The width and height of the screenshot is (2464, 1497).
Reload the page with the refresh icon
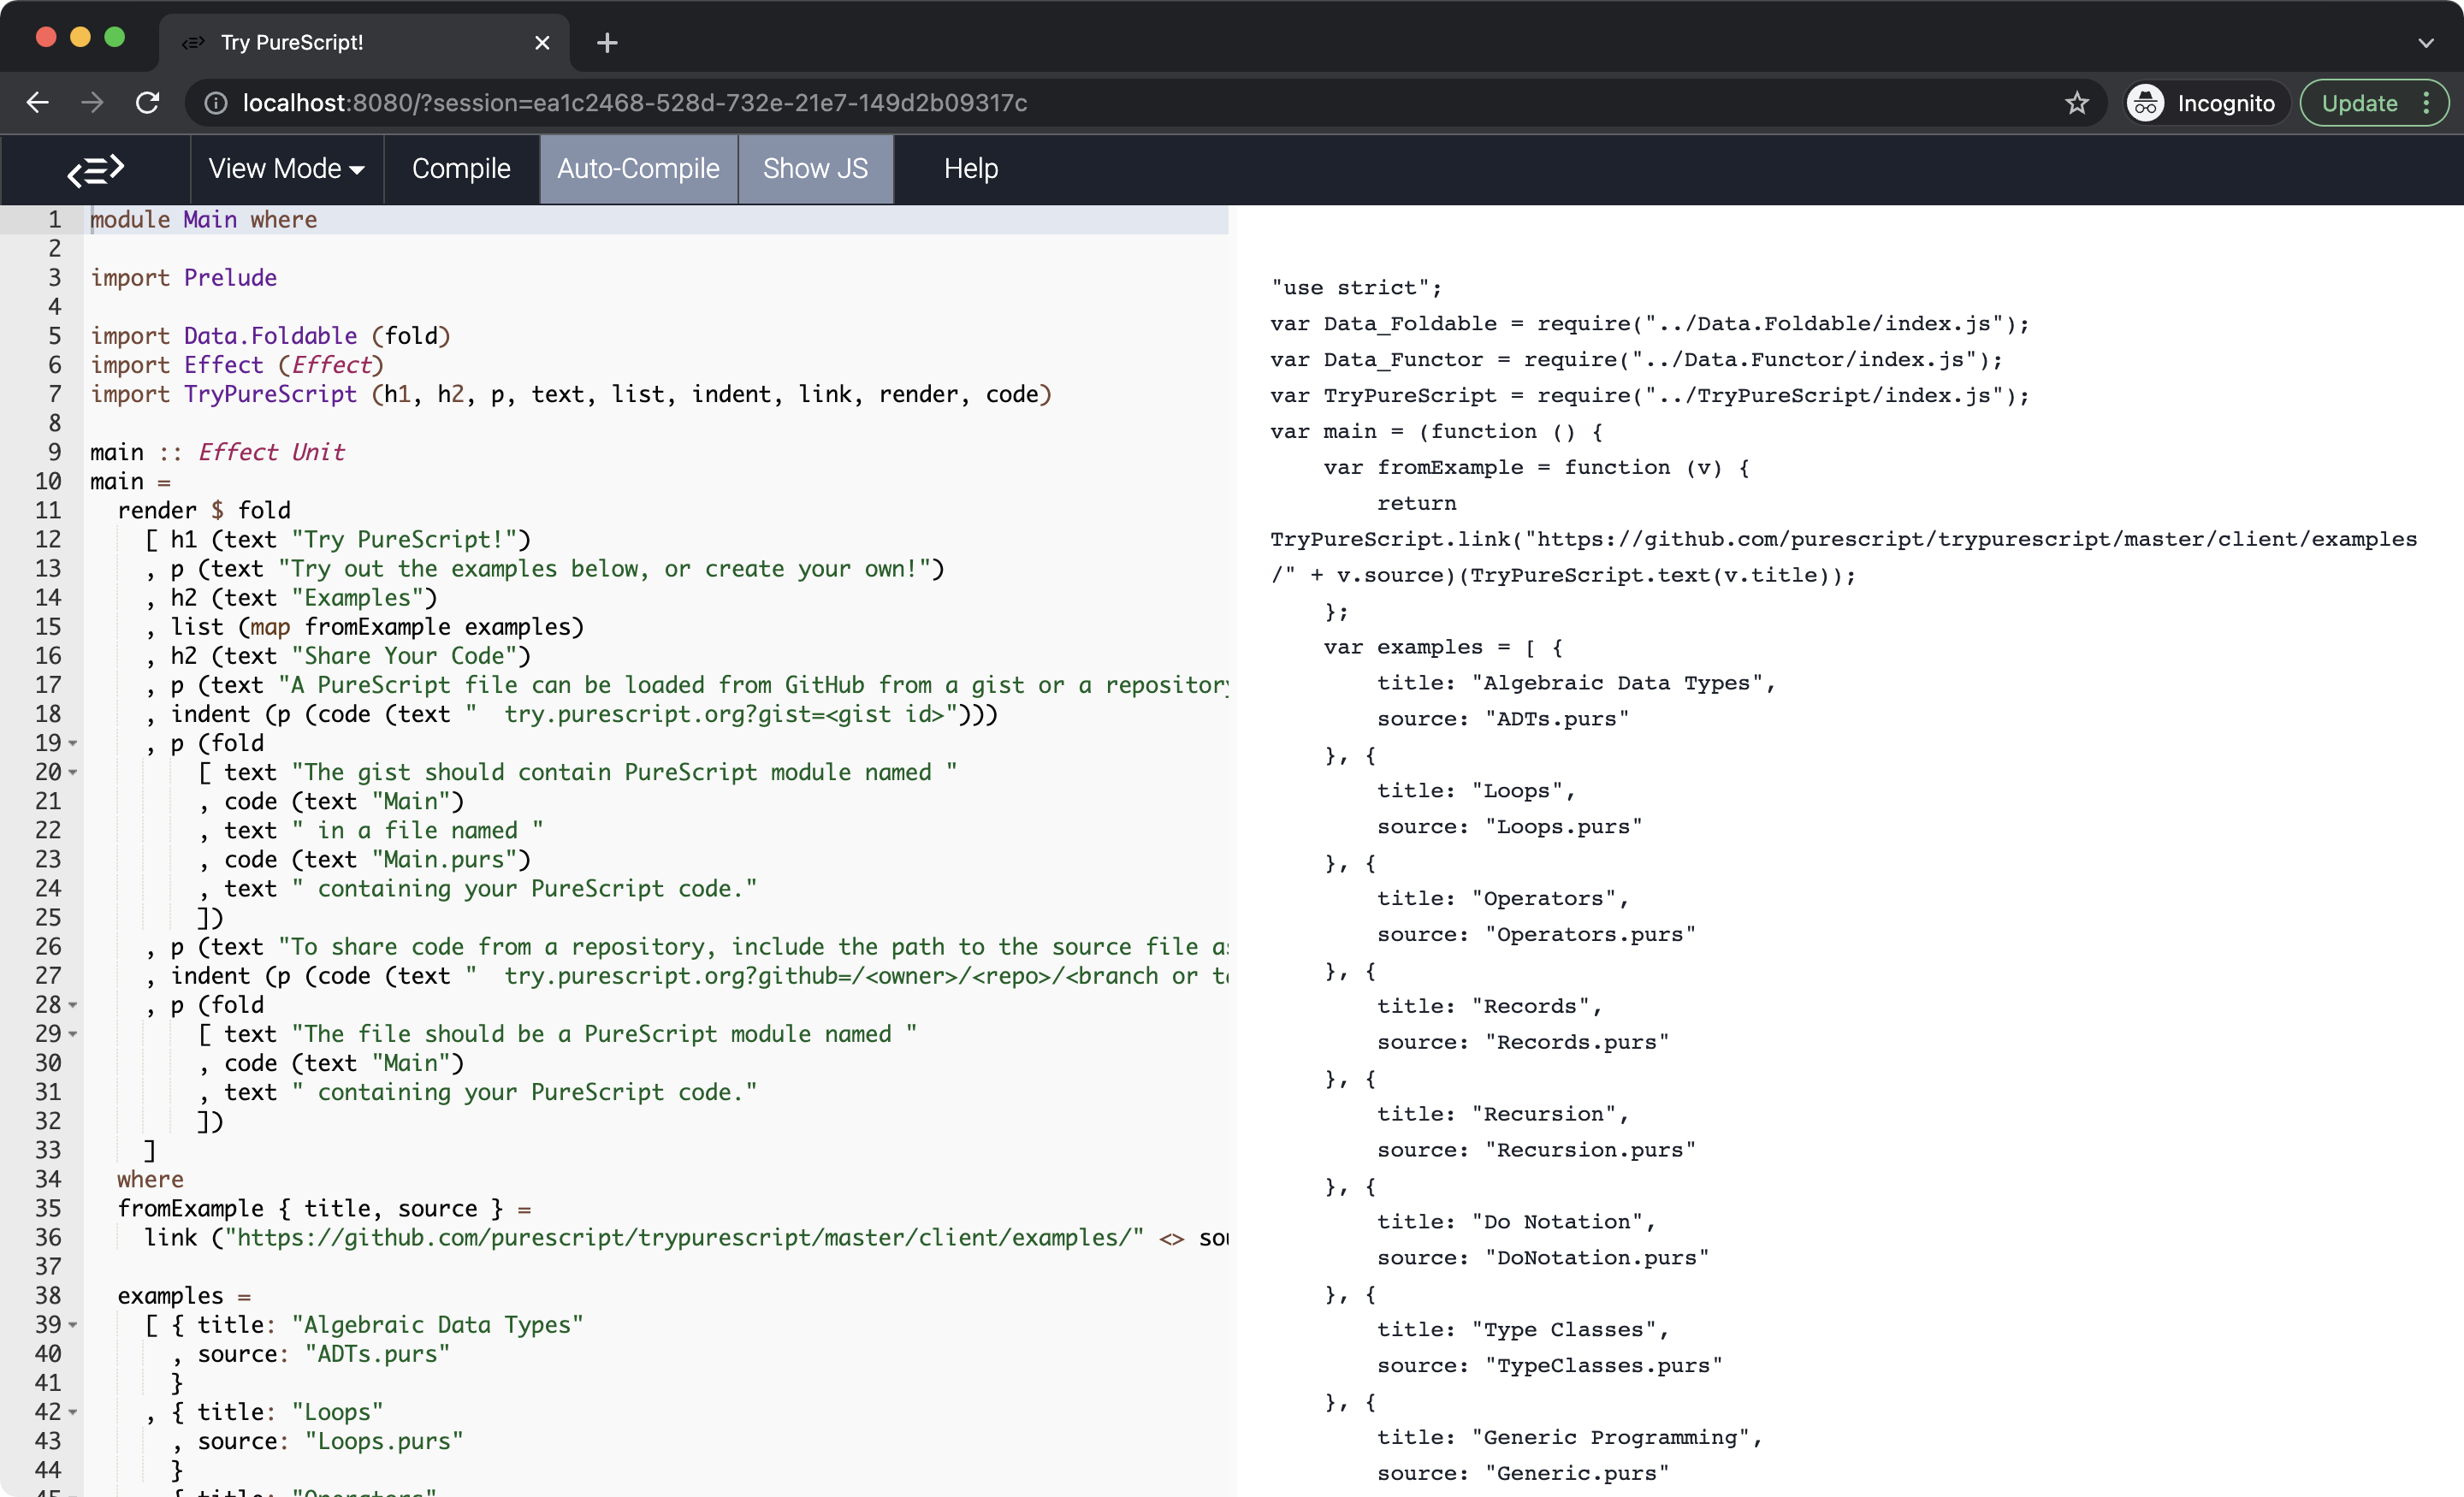click(x=147, y=103)
